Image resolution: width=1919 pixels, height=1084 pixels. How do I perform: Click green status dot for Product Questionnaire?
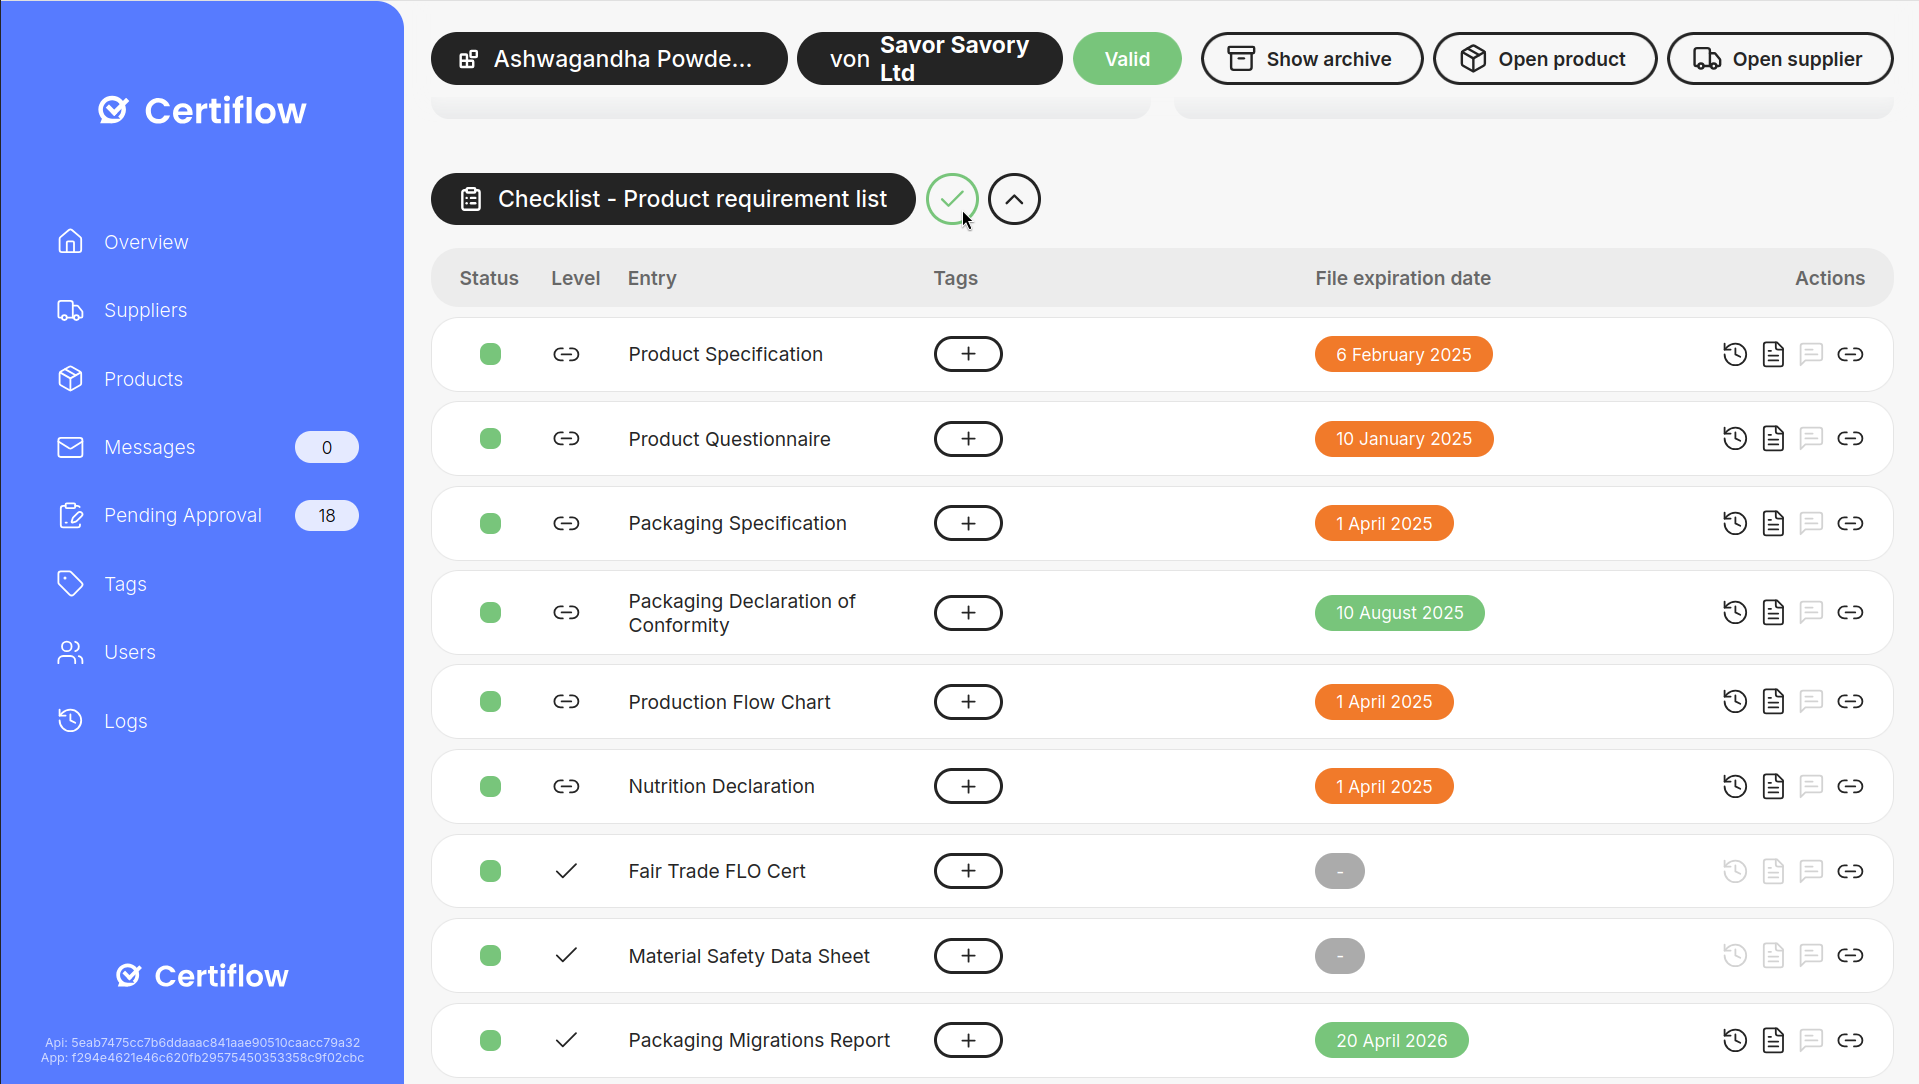click(490, 439)
